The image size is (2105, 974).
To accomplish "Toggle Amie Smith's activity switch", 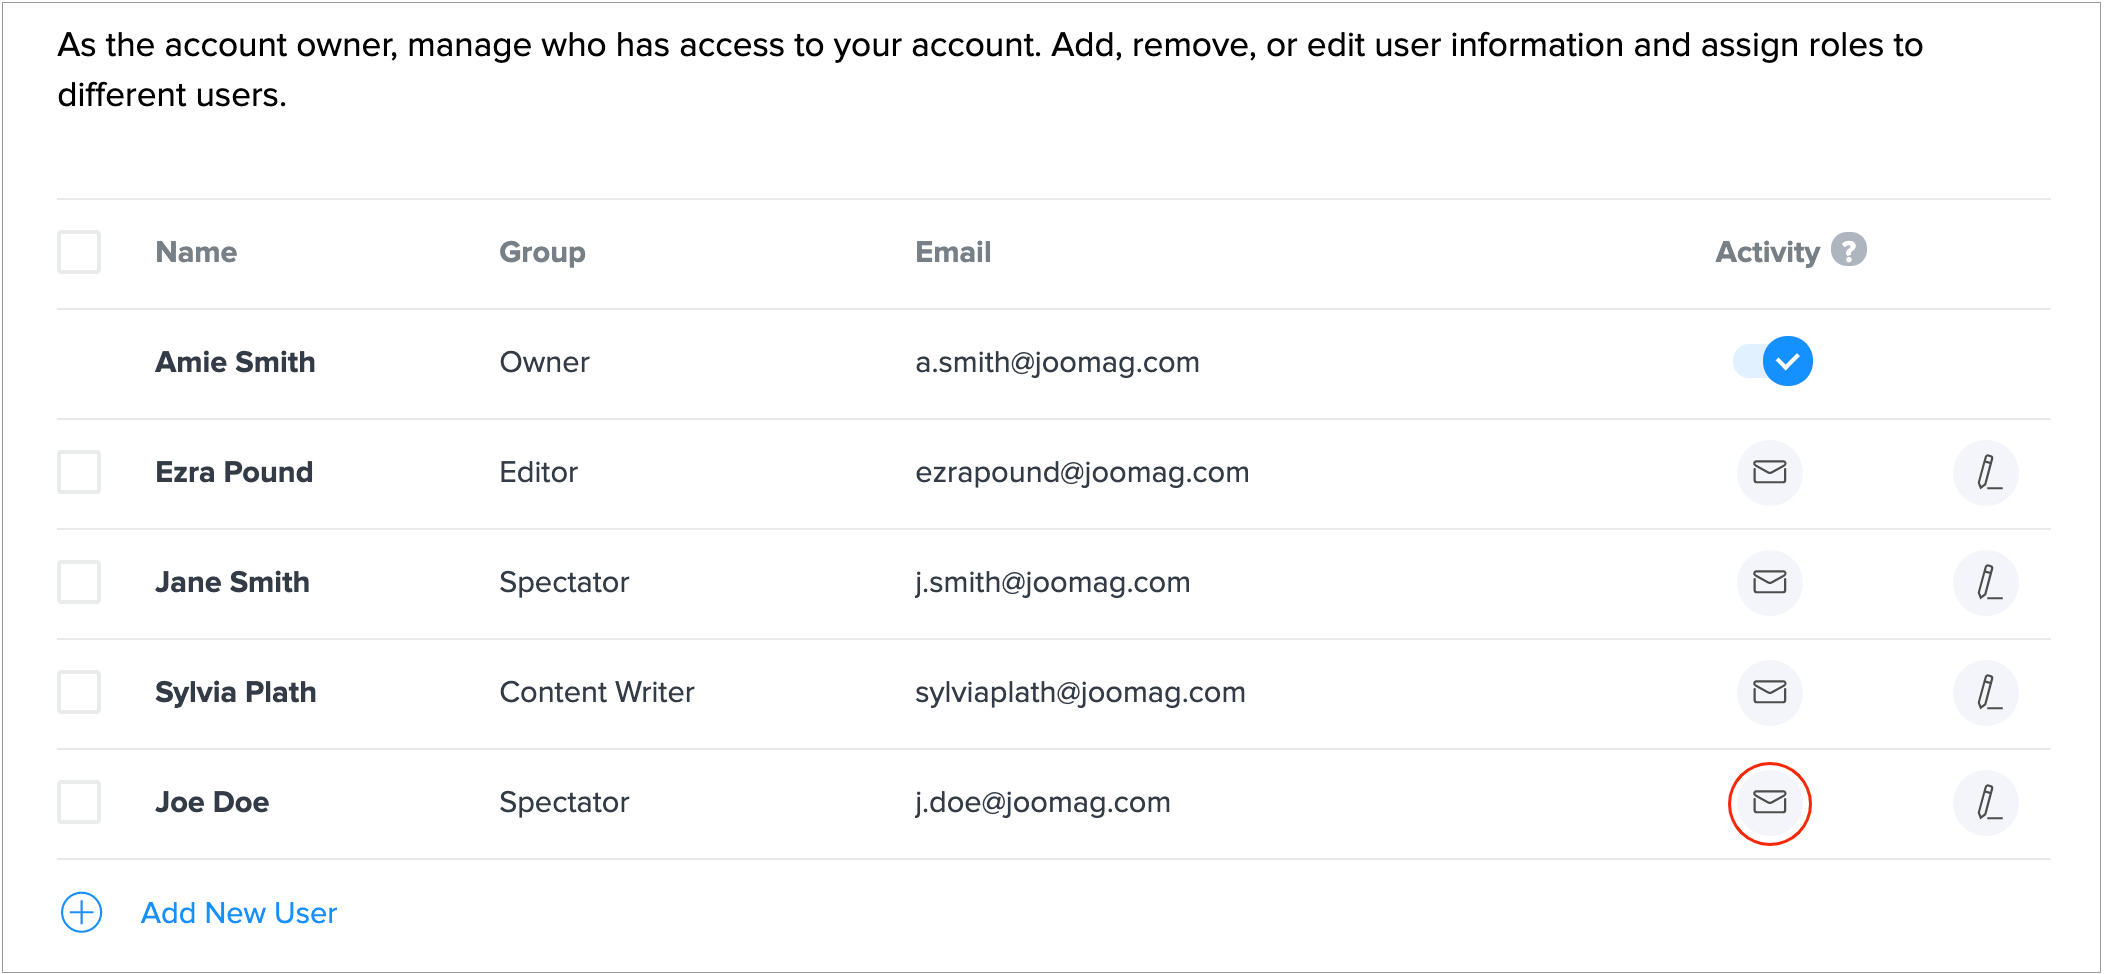I will tap(1773, 361).
